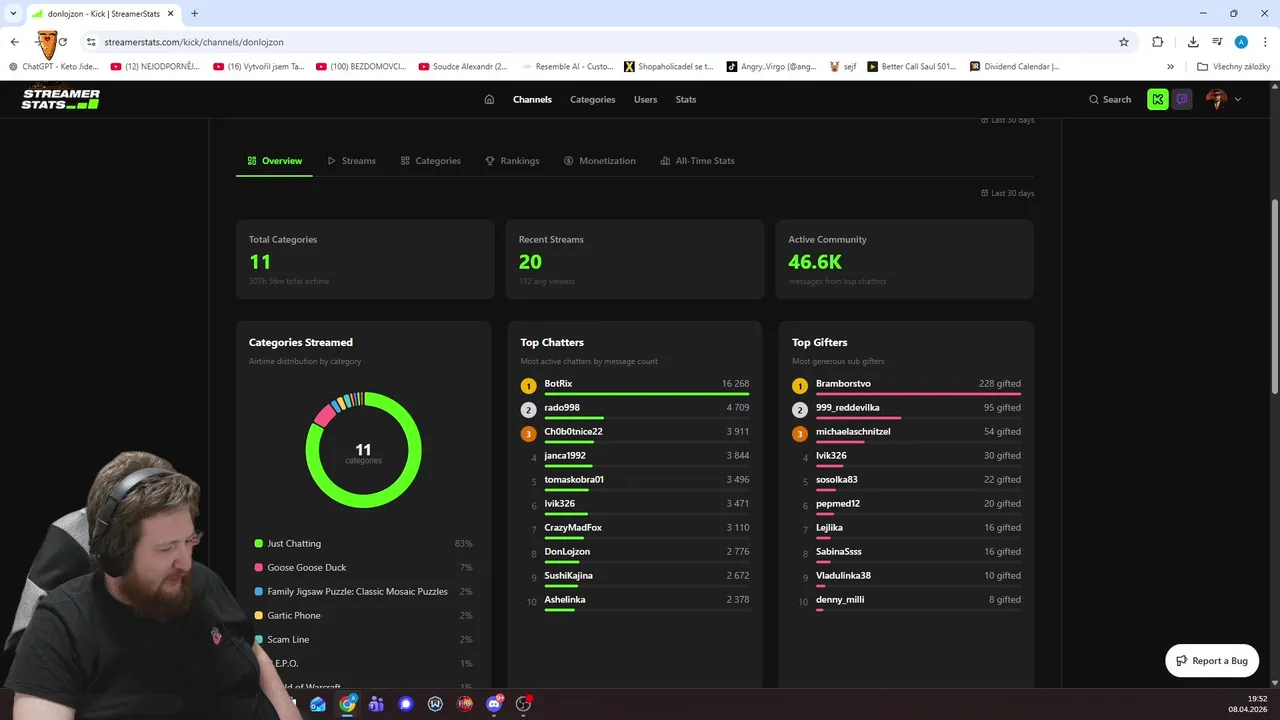This screenshot has height=720, width=1280.
Task: Select the Monetization tab
Action: click(599, 161)
